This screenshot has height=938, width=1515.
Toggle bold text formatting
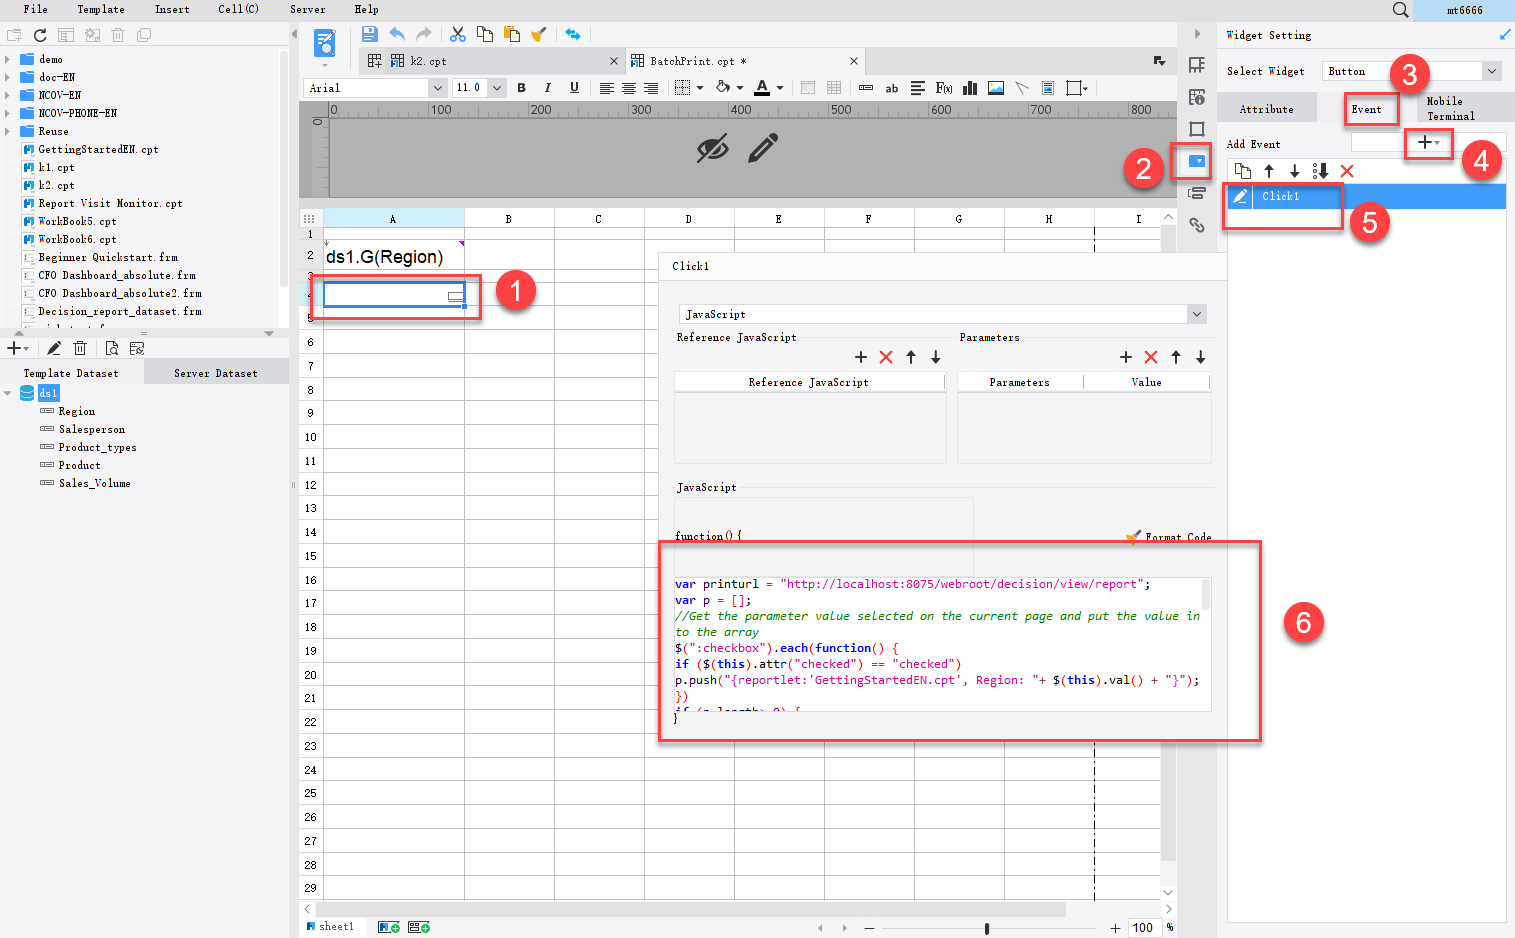521,88
